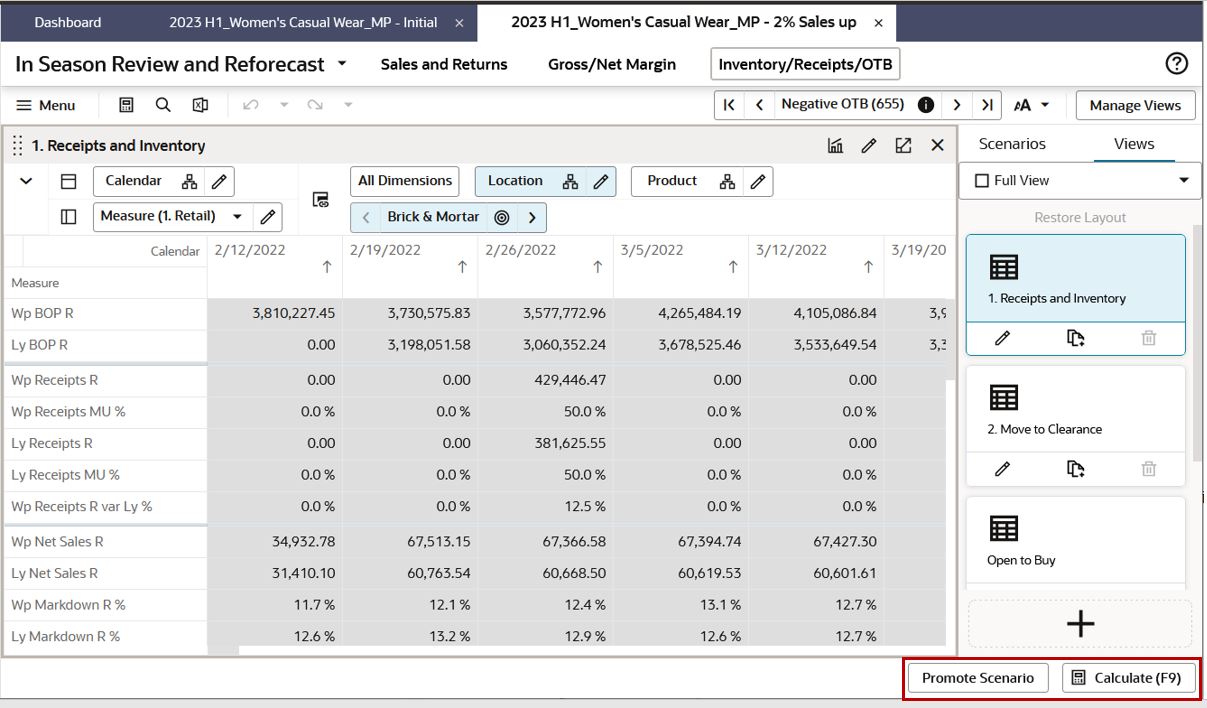Click the search magnifier icon in toolbar

pos(163,105)
